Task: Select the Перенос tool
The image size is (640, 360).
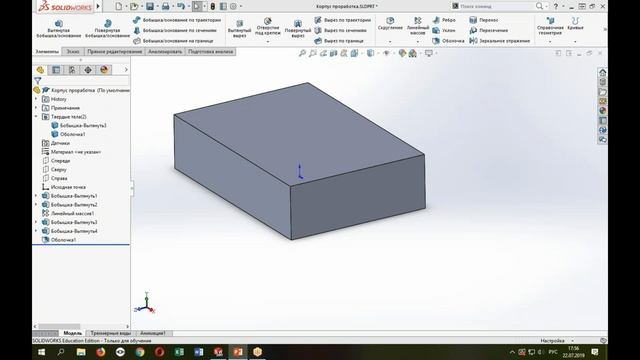Action: click(484, 20)
